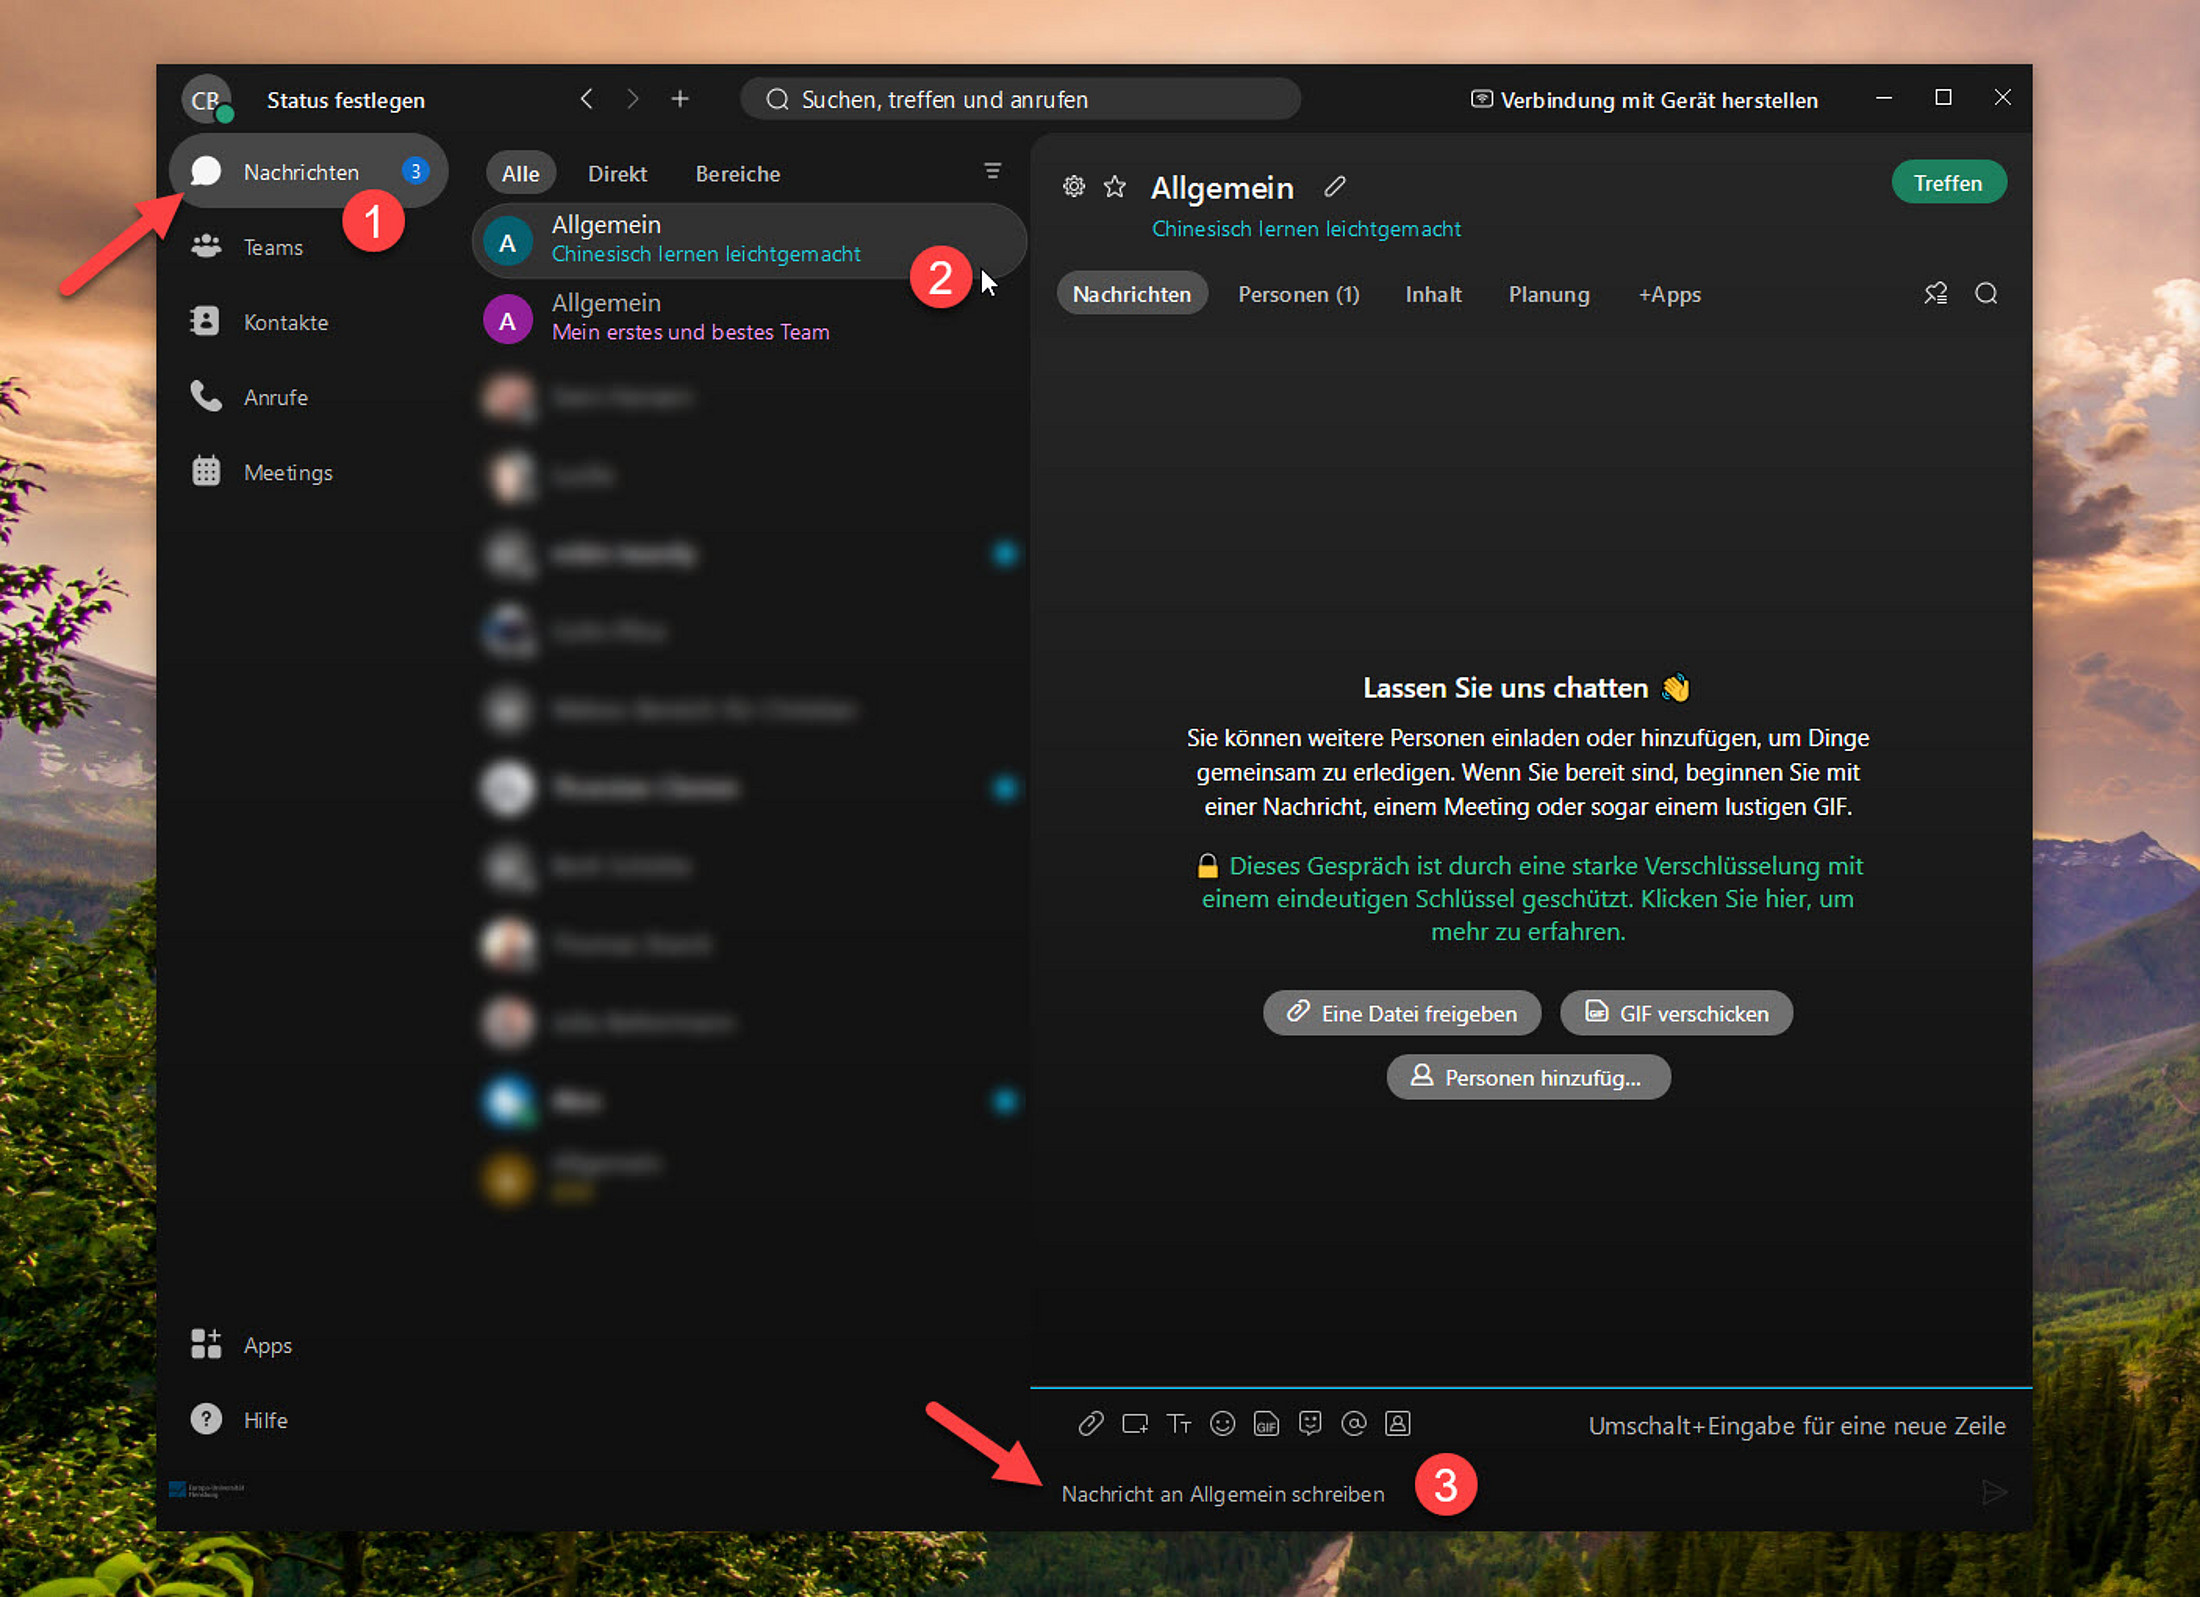Search within the Allgemein space icon
This screenshot has height=1597, width=2200.
pyautogui.click(x=1986, y=294)
